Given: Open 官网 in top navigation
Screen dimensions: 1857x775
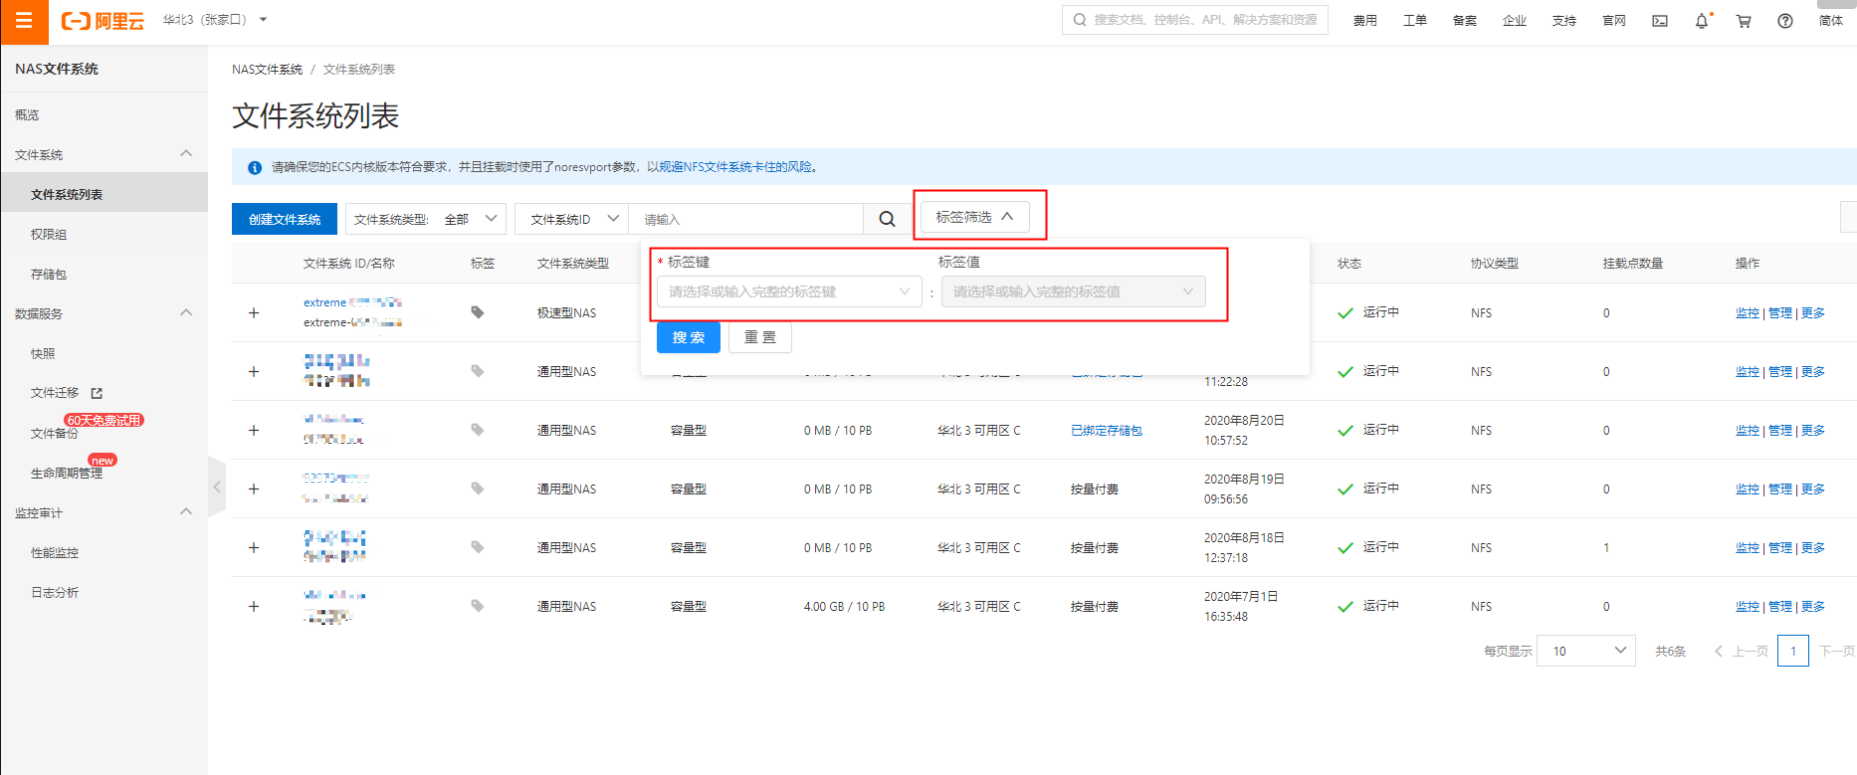Looking at the screenshot, I should point(1614,21).
